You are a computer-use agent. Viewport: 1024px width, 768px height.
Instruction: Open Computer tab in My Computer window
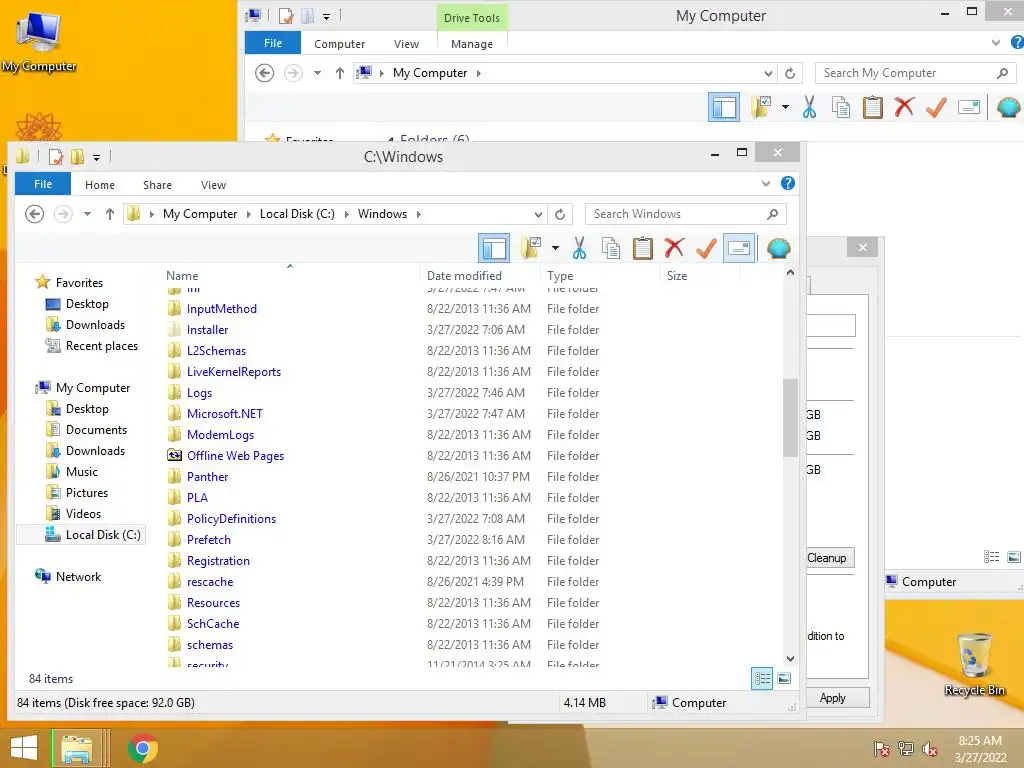click(x=340, y=44)
